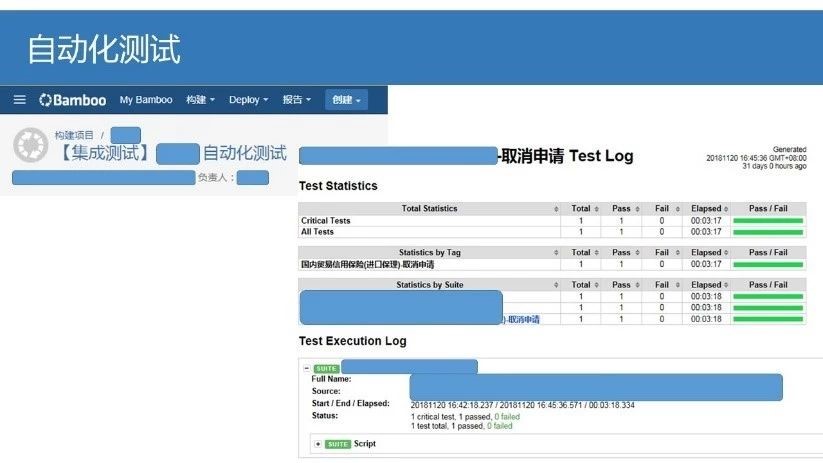The height and width of the screenshot is (463, 823).
Task: Open the hamburger sidebar menu icon
Action: (19, 100)
